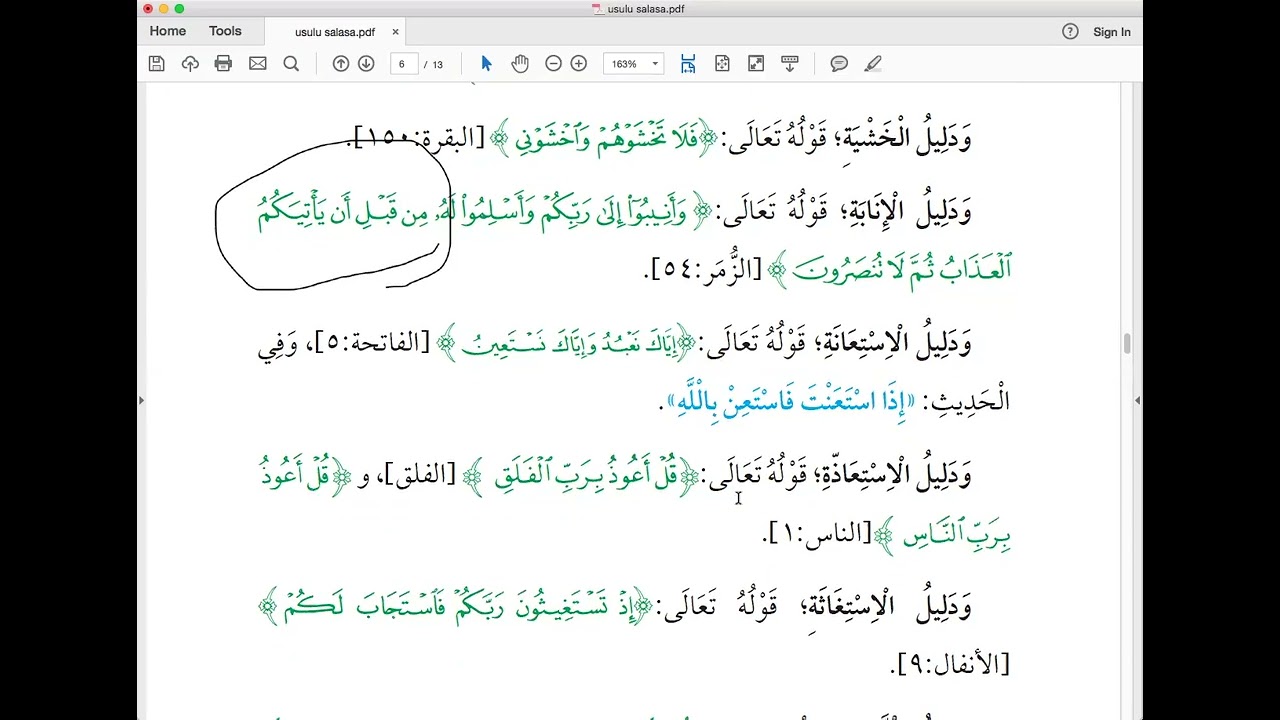This screenshot has height=720, width=1280.
Task: Click the reference text [الفاتحة:٥]
Action: pos(372,344)
